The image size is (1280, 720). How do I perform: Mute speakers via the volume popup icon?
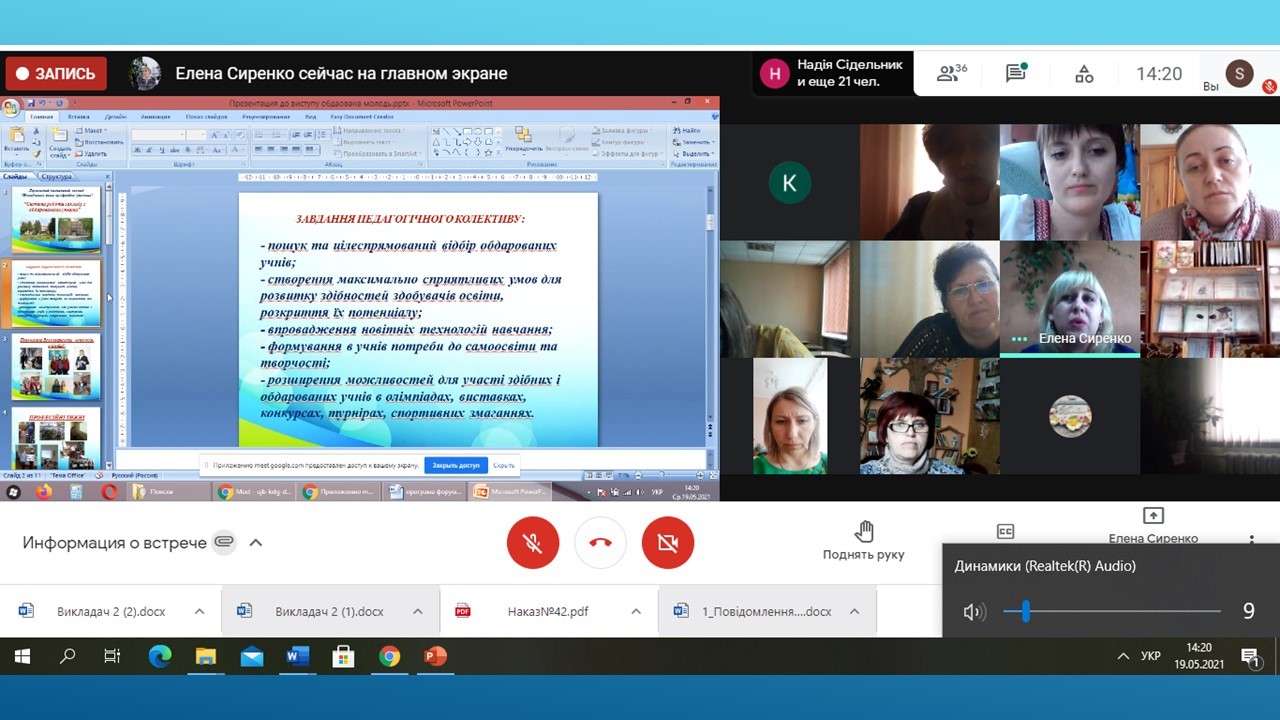[x=972, y=612]
